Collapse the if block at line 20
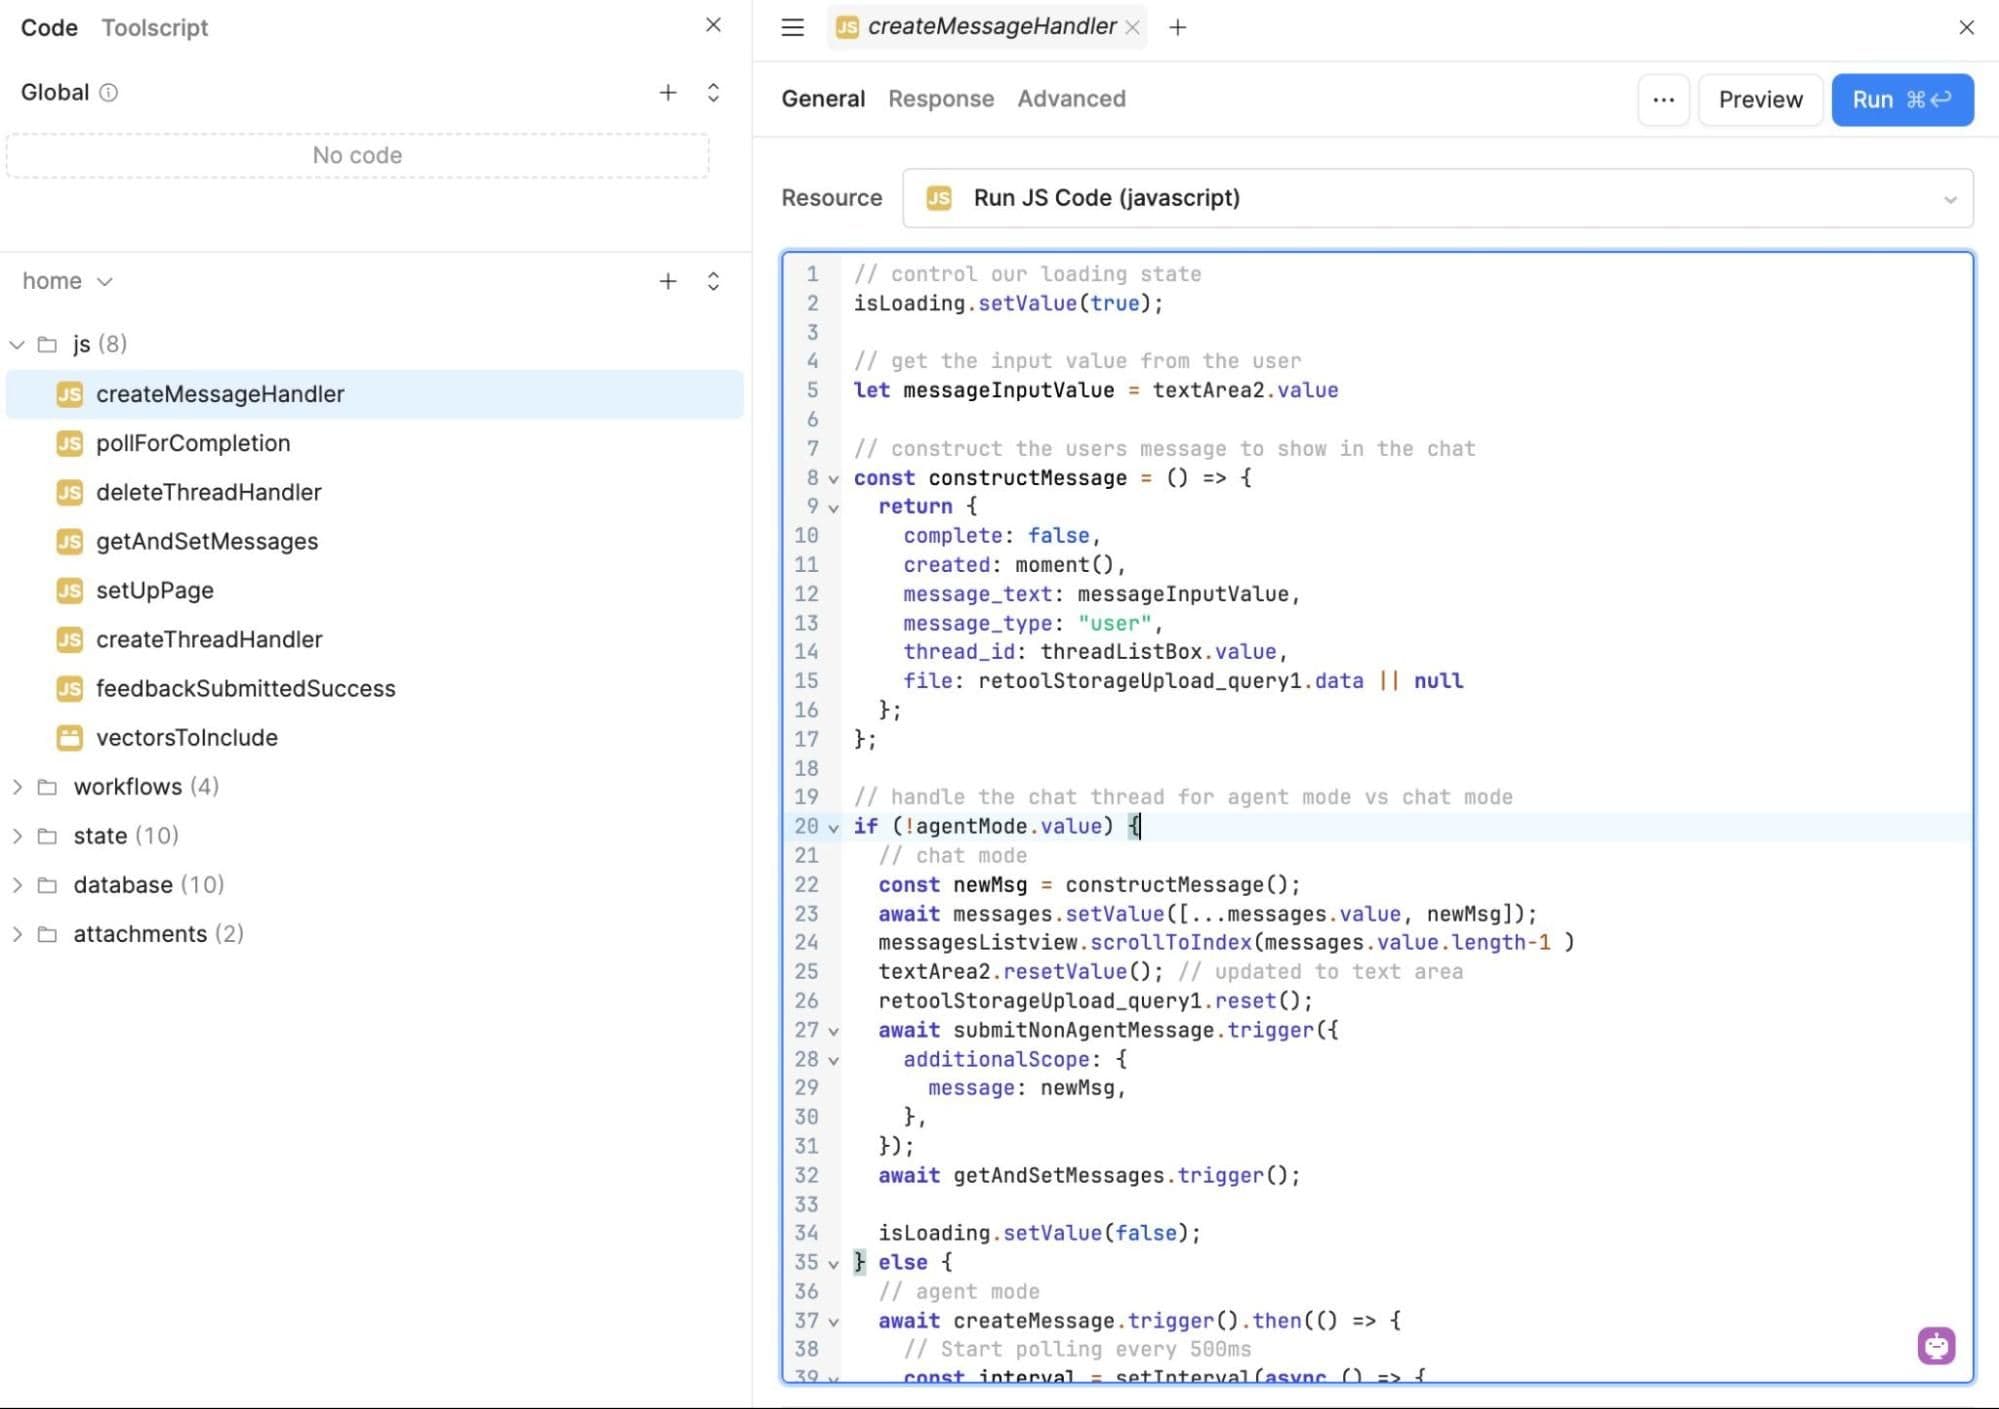This screenshot has height=1409, width=1999. pyautogui.click(x=833, y=827)
